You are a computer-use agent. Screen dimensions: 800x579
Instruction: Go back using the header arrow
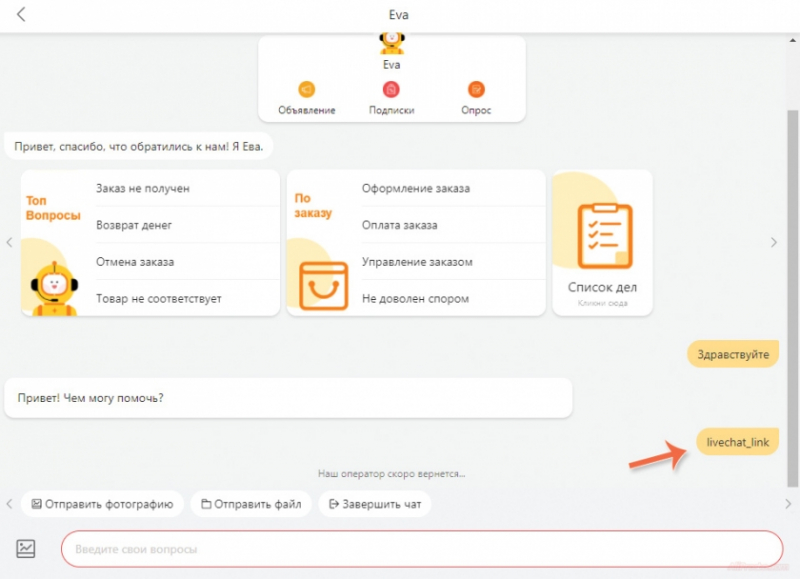point(21,14)
